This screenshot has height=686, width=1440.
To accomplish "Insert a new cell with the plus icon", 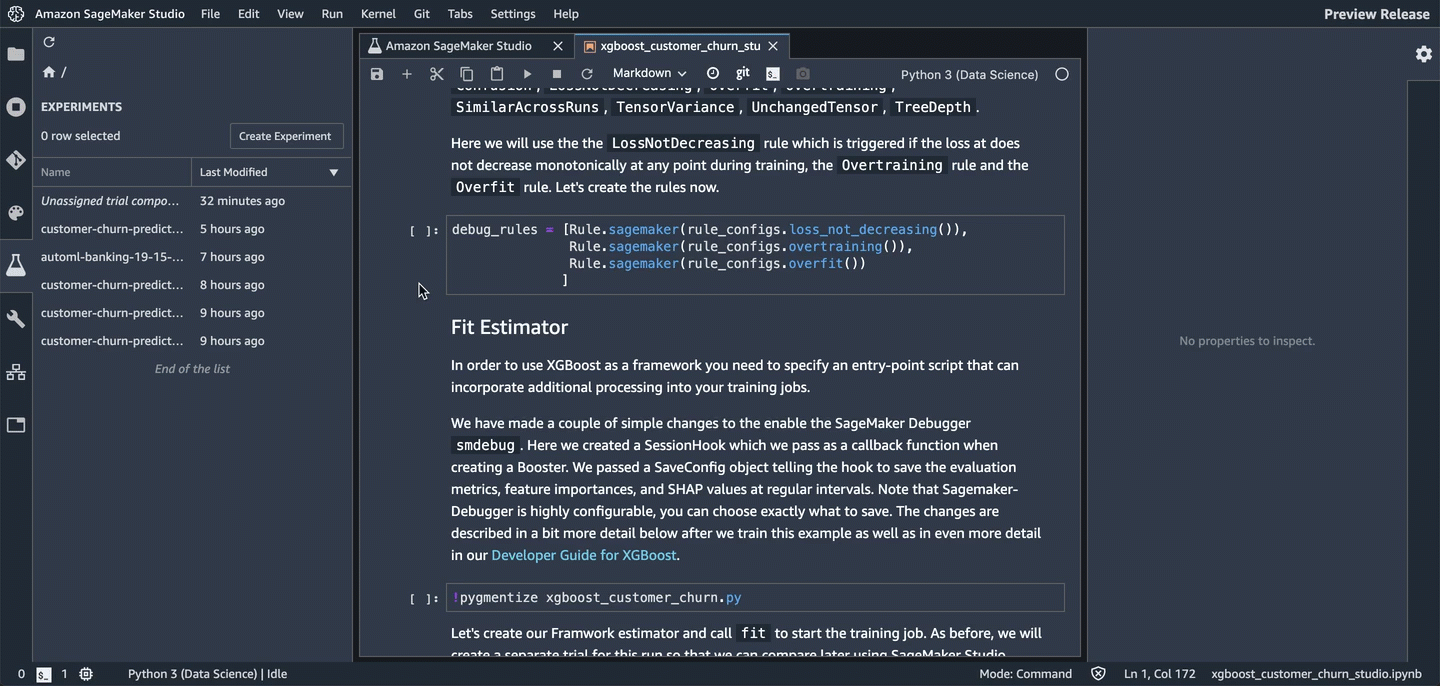I will (407, 74).
